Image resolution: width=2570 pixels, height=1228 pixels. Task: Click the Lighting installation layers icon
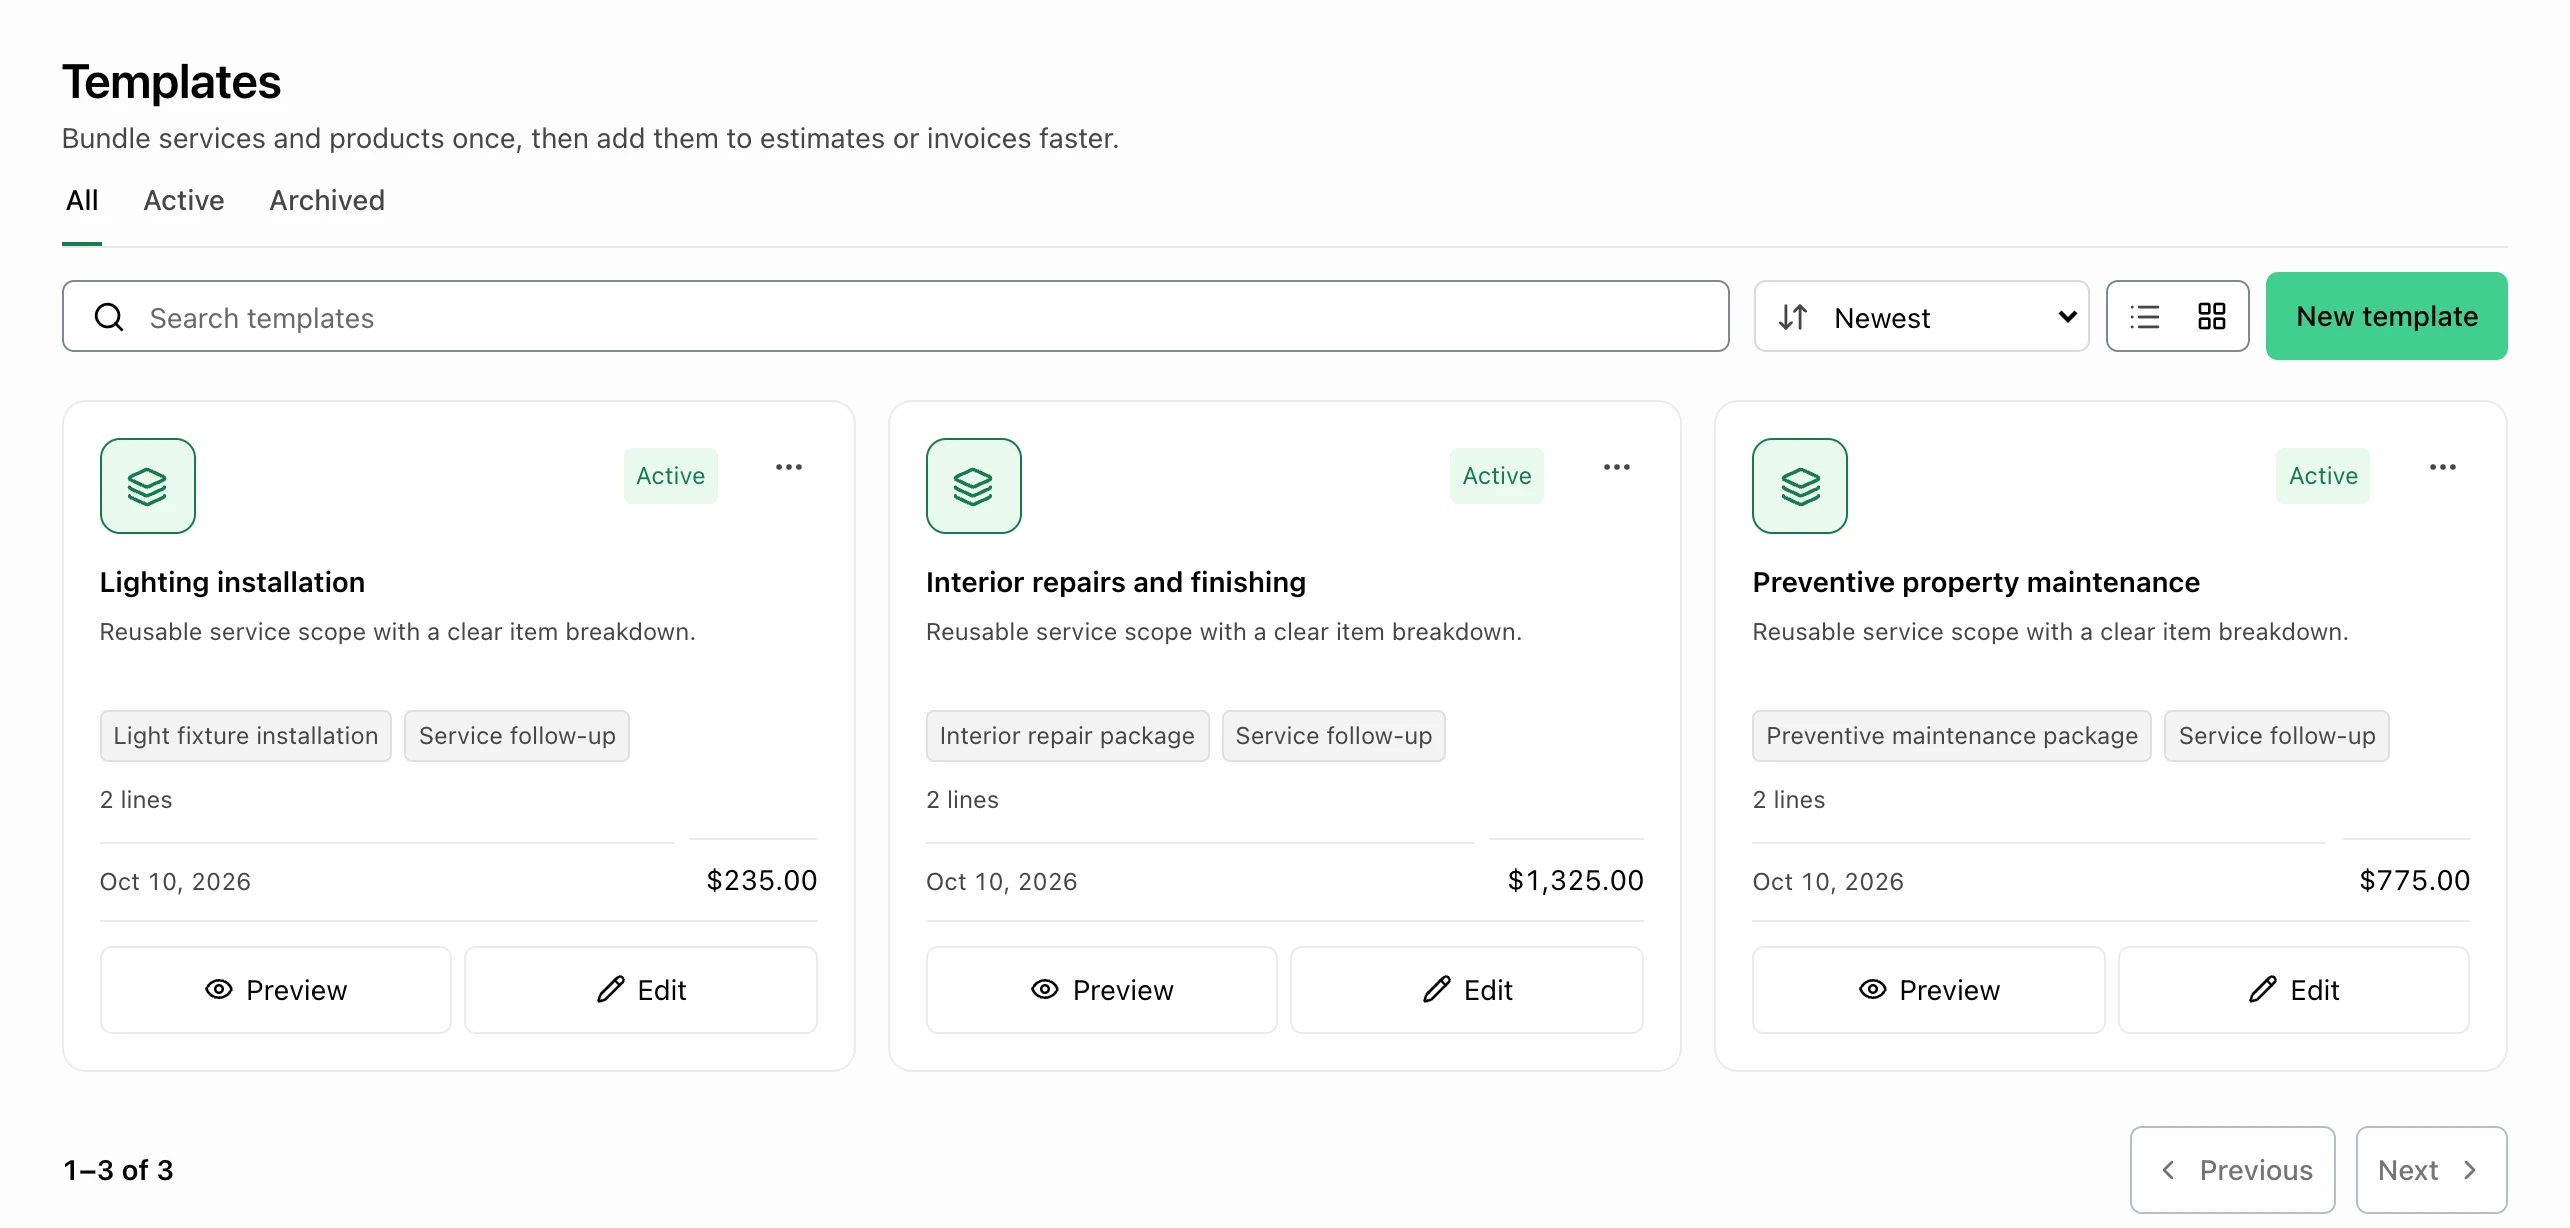[148, 486]
